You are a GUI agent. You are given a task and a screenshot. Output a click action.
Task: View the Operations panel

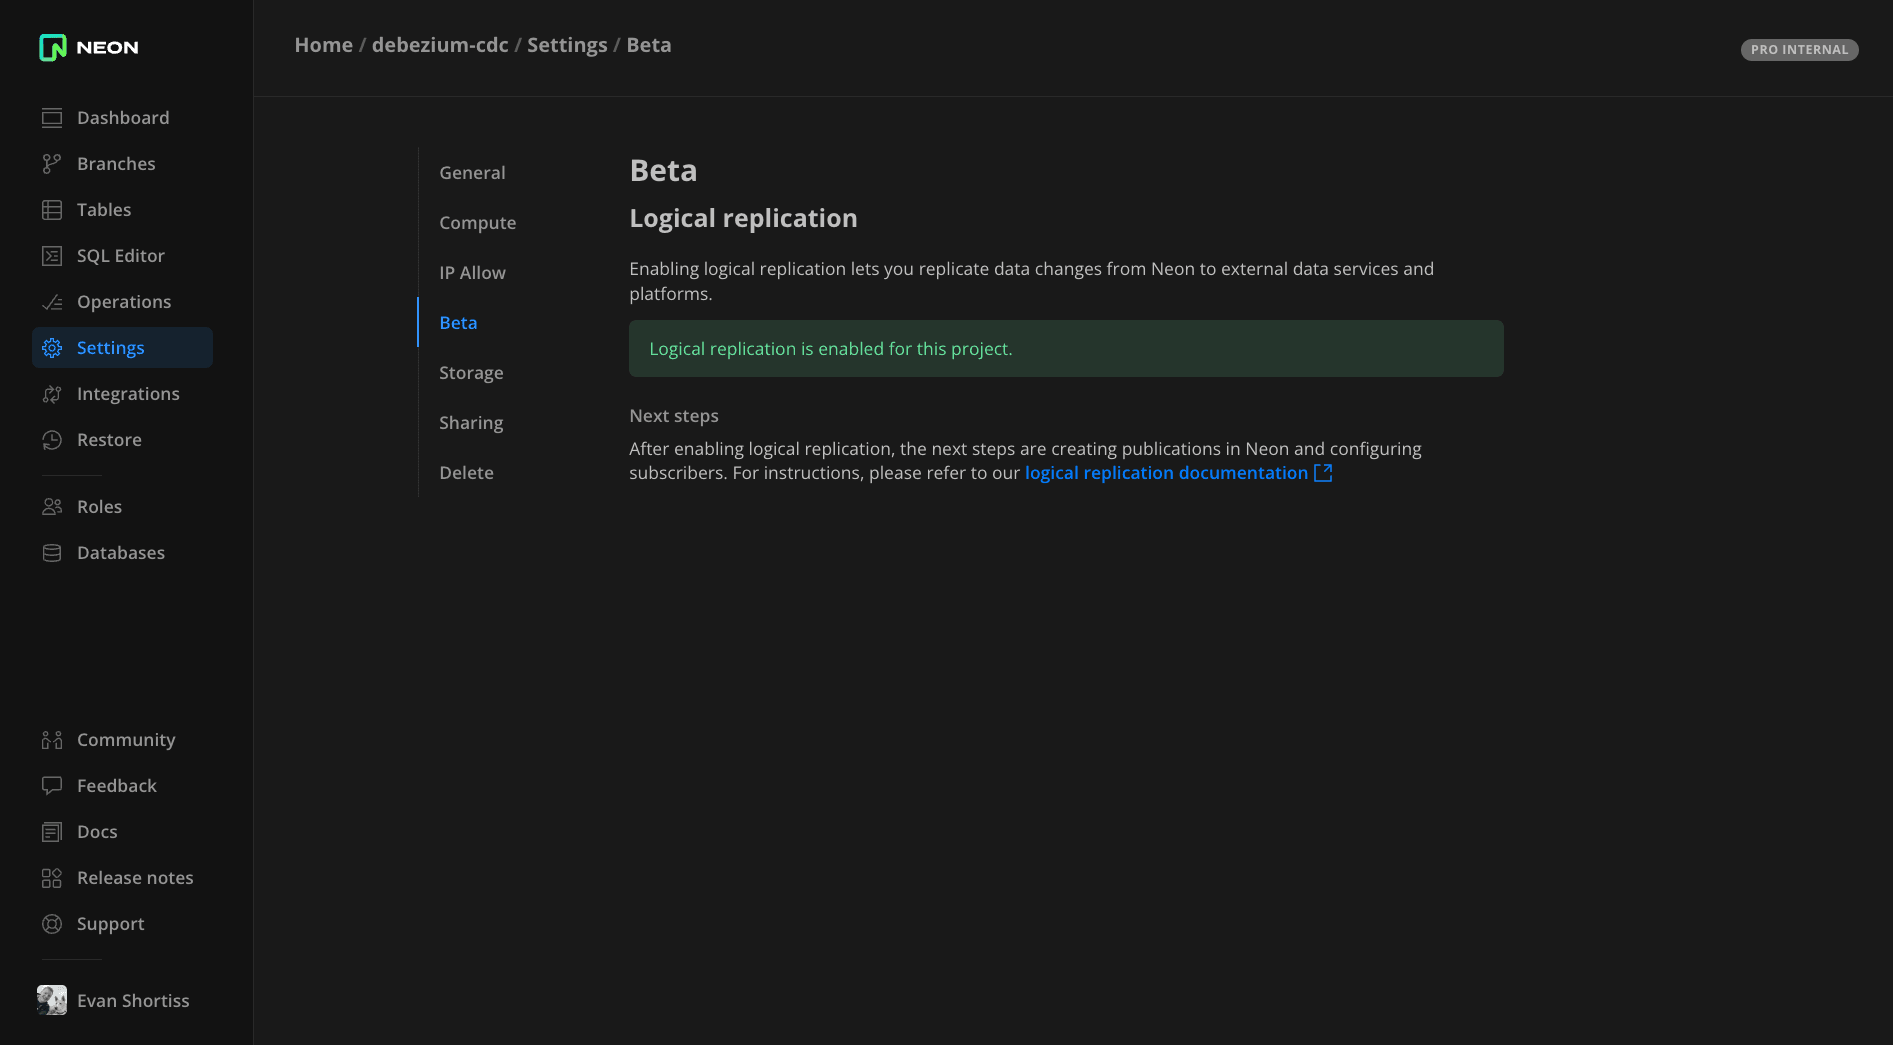click(x=124, y=301)
